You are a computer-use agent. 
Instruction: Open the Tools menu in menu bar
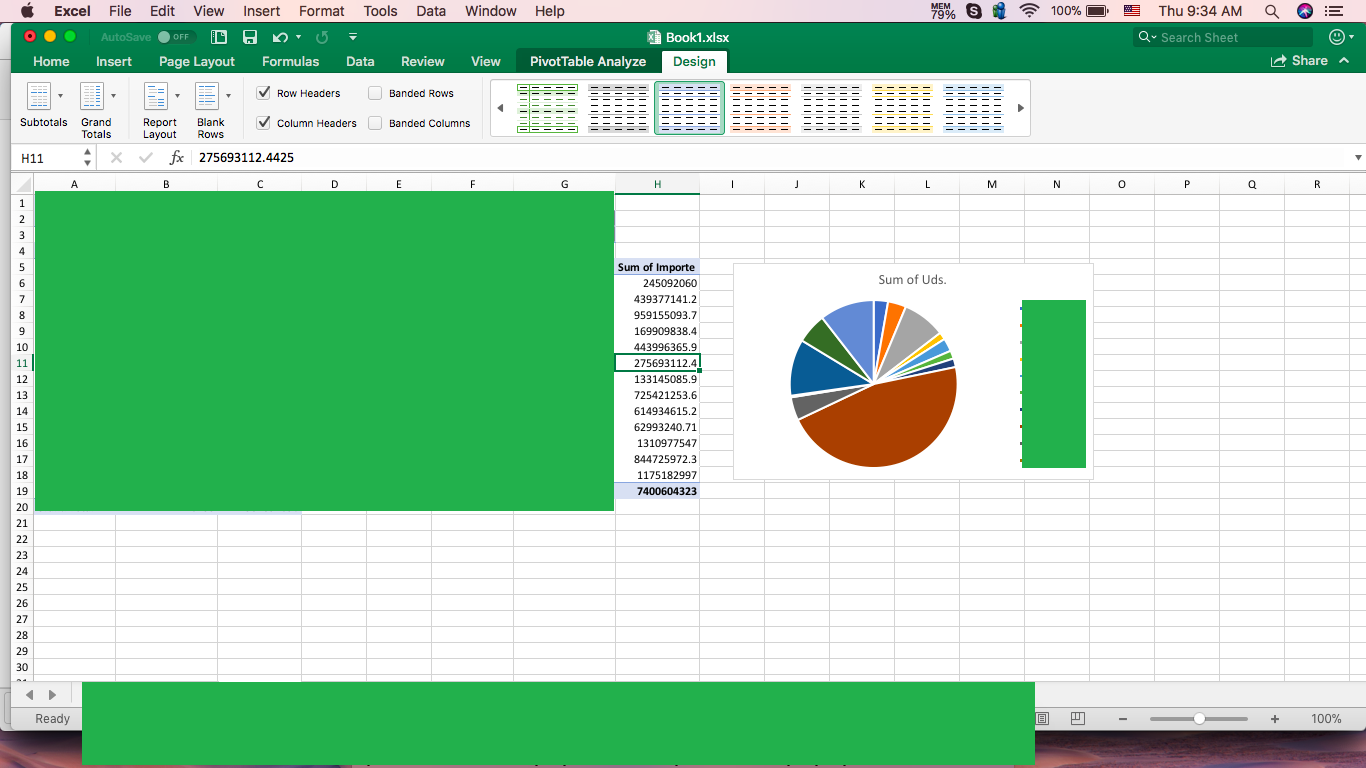380,11
